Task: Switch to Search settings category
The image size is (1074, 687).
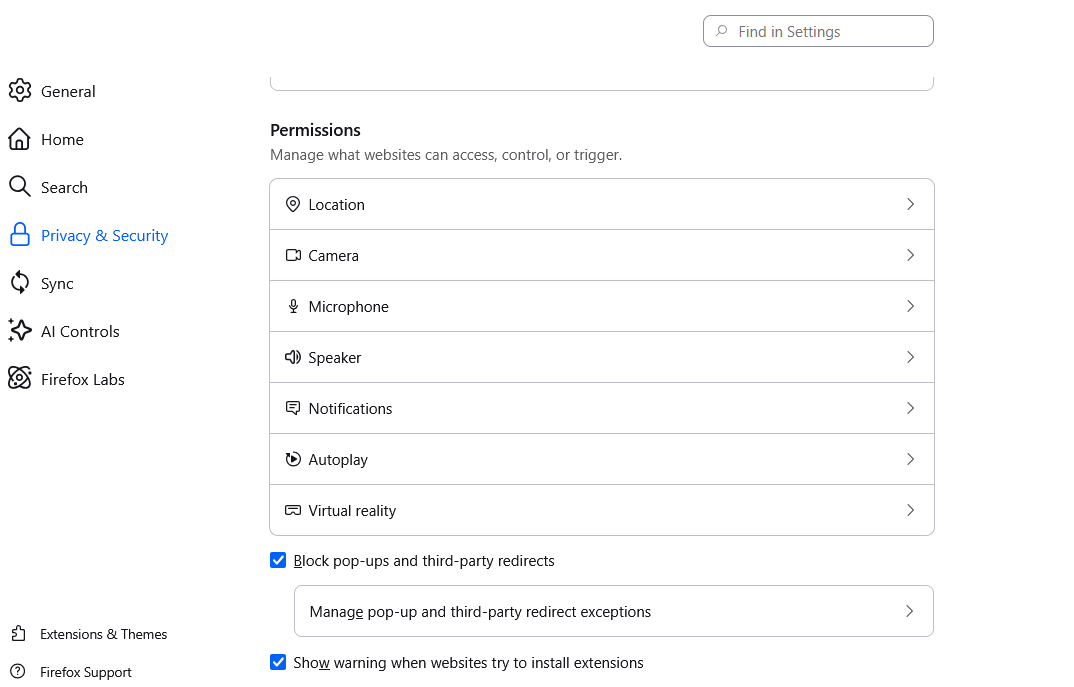Action: click(64, 187)
